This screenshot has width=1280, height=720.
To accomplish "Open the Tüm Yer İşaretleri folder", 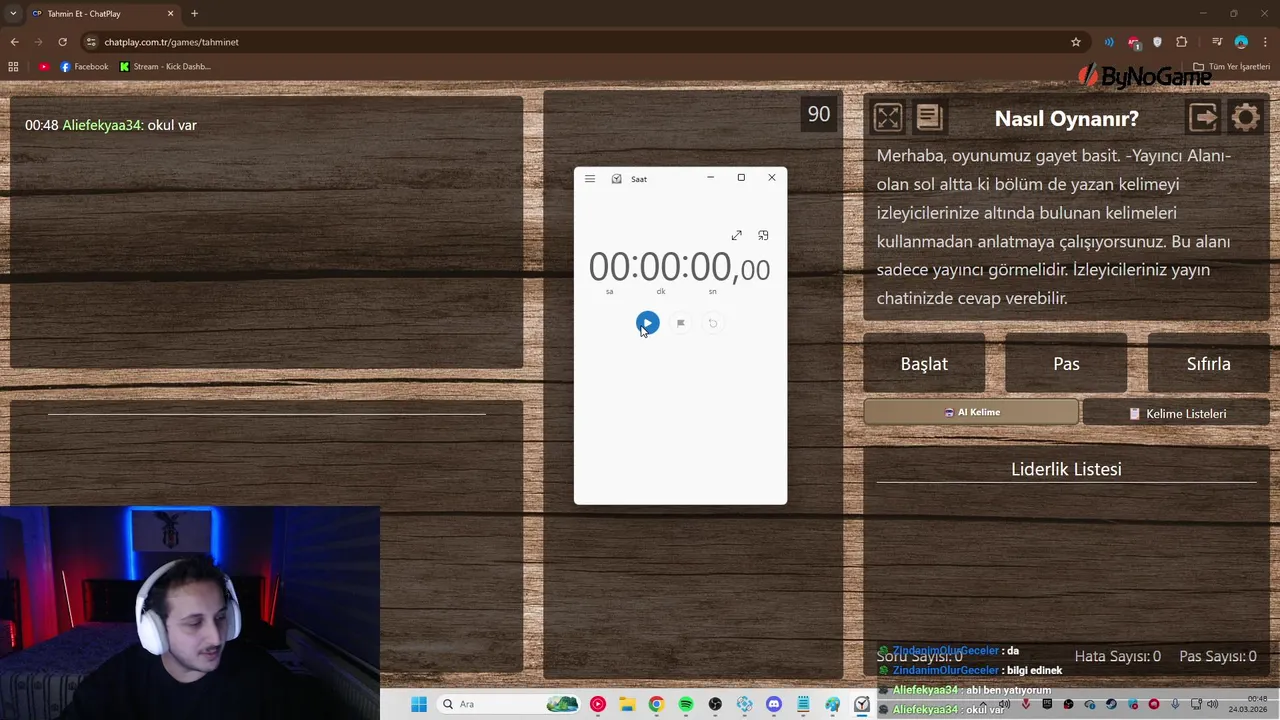I will pos(1232,67).
